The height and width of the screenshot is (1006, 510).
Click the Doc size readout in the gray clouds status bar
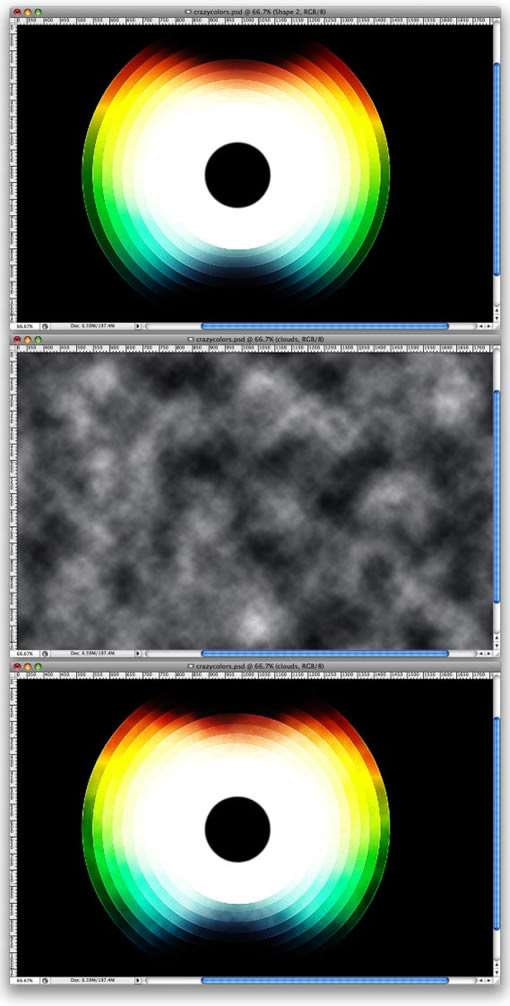(91, 653)
